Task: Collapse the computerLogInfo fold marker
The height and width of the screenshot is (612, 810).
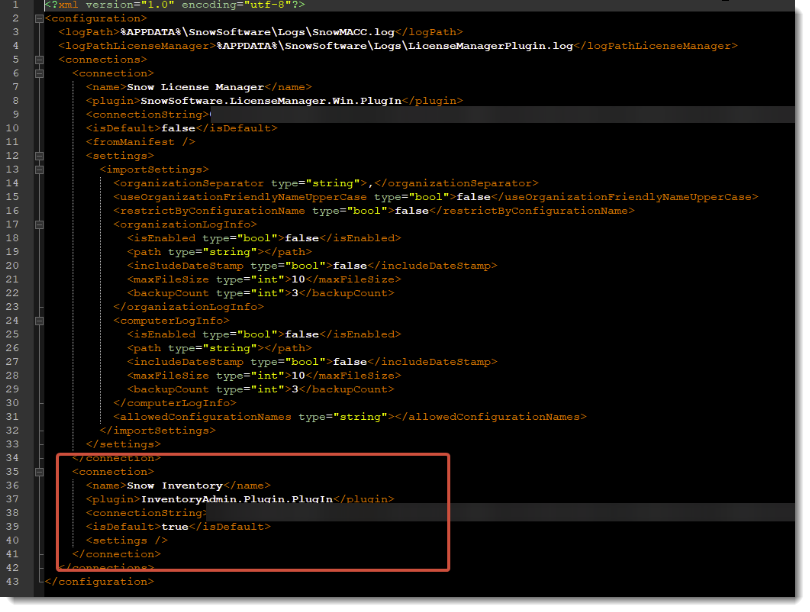Action: click(39, 321)
